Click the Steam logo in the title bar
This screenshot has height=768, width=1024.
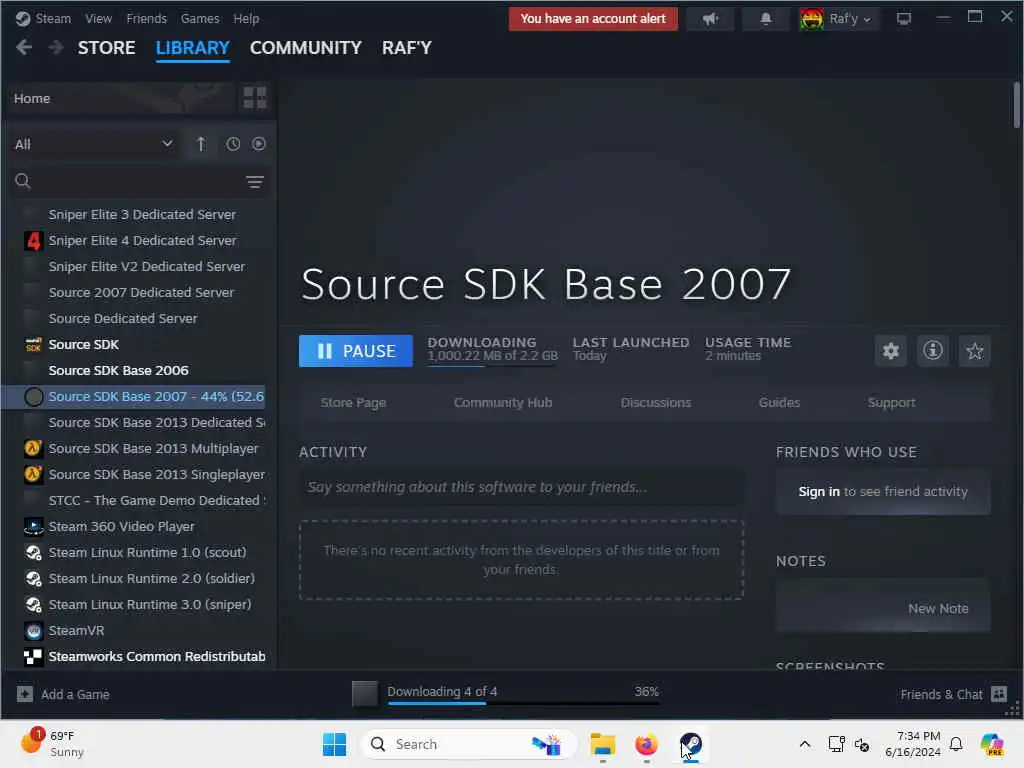pos(23,18)
